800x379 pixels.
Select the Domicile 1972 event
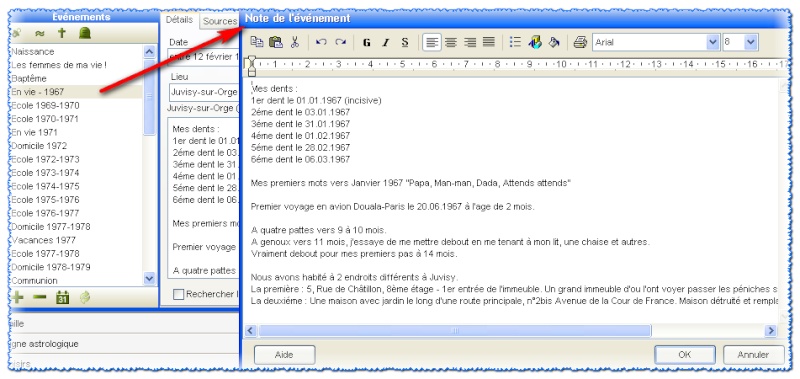(x=39, y=146)
